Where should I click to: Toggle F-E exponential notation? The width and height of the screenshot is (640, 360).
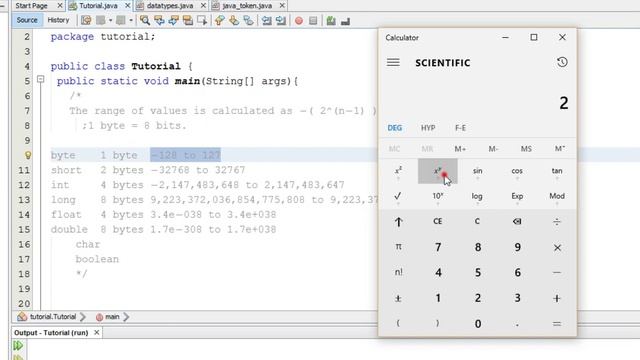point(460,128)
